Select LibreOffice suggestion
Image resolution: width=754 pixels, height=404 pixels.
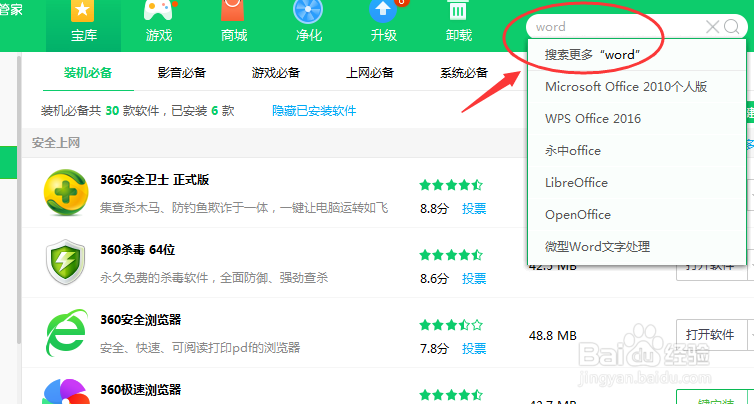click(x=637, y=183)
